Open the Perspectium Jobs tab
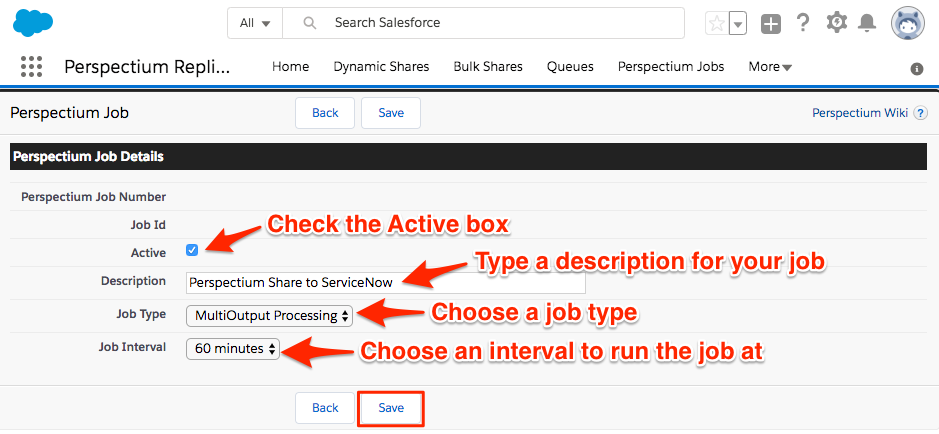This screenshot has width=939, height=434. pos(671,66)
